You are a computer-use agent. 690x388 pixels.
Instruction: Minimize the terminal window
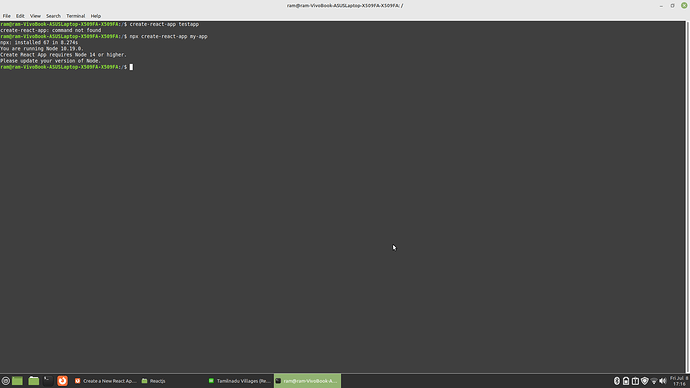[661, 6]
